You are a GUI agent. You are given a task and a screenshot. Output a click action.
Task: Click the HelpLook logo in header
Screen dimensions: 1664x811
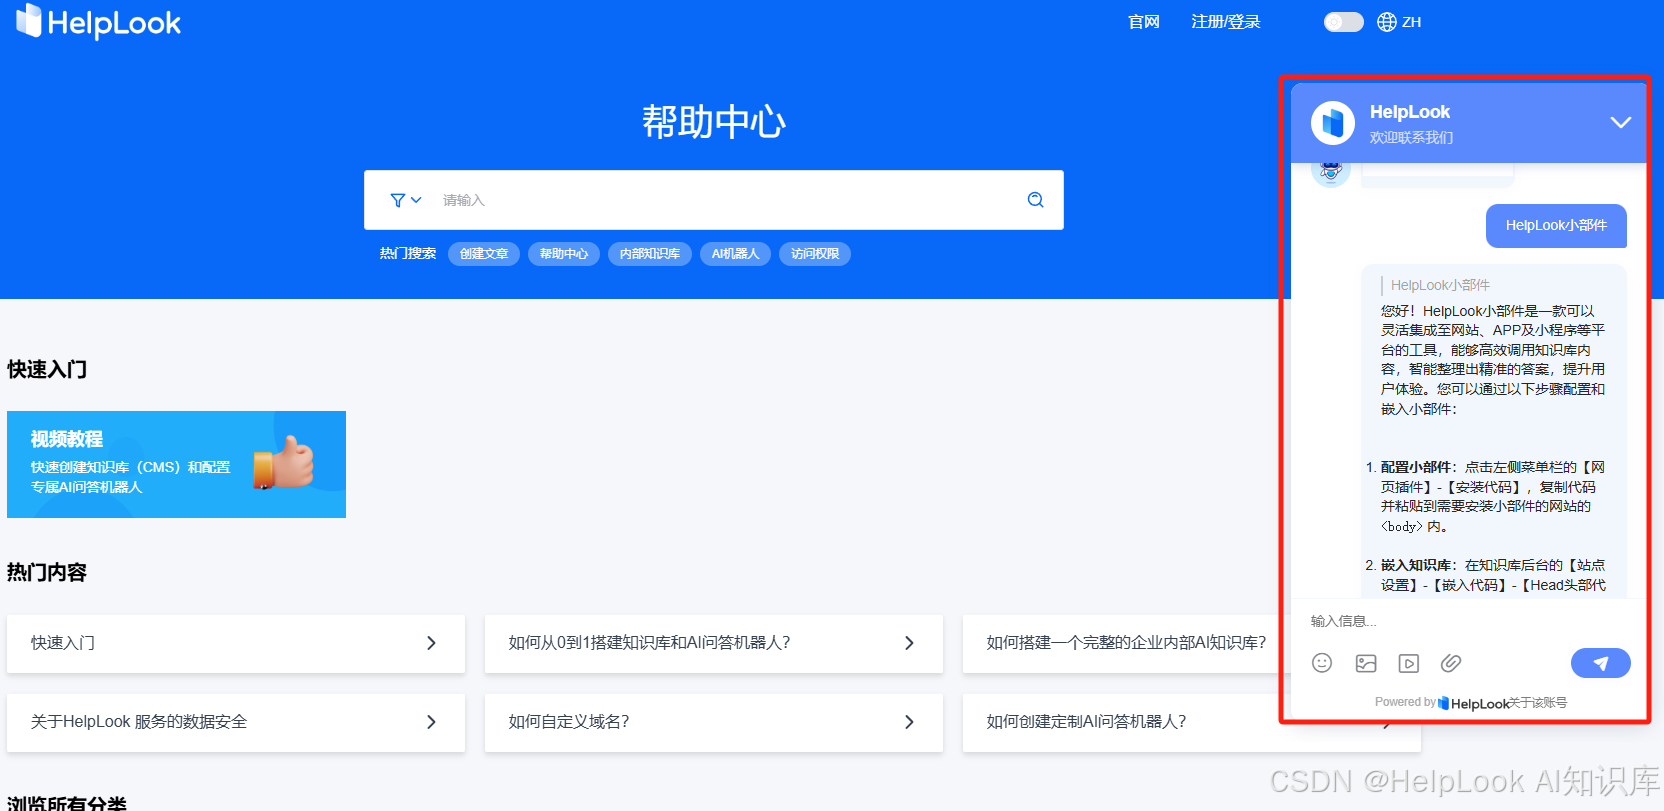pos(98,22)
